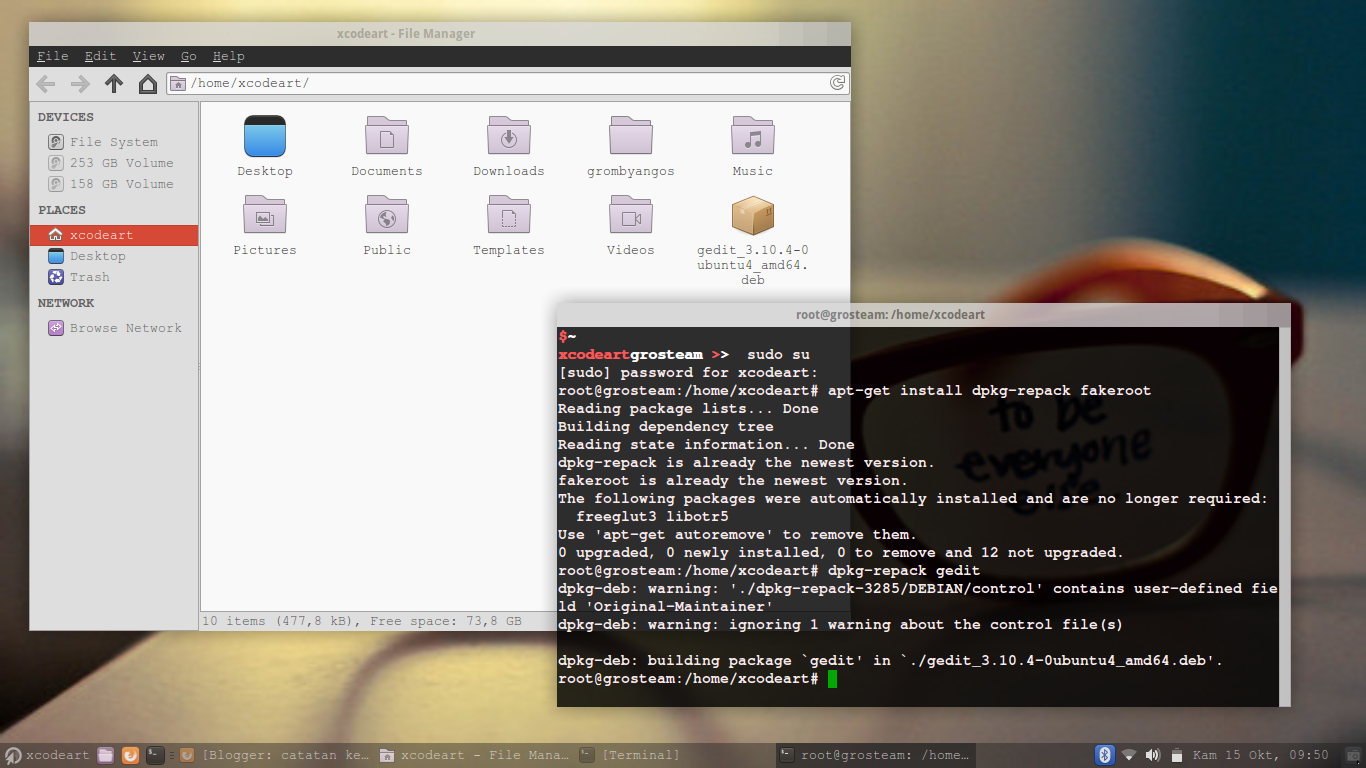This screenshot has width=1366, height=768.
Task: Open the Edit menu
Action: point(100,56)
